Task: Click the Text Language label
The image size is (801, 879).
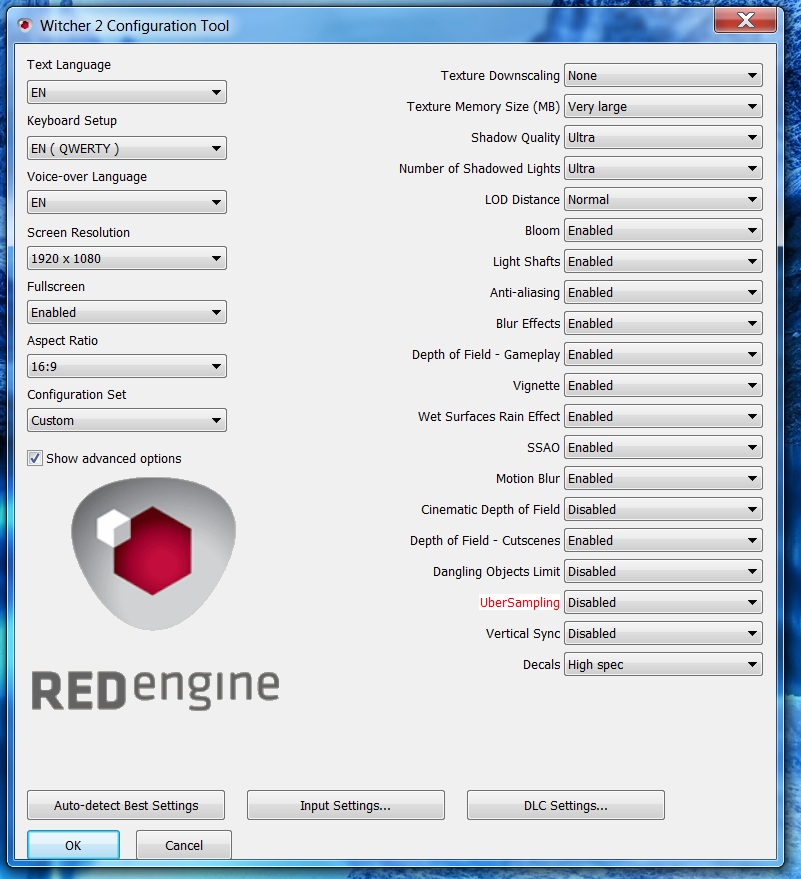Action: [x=69, y=65]
